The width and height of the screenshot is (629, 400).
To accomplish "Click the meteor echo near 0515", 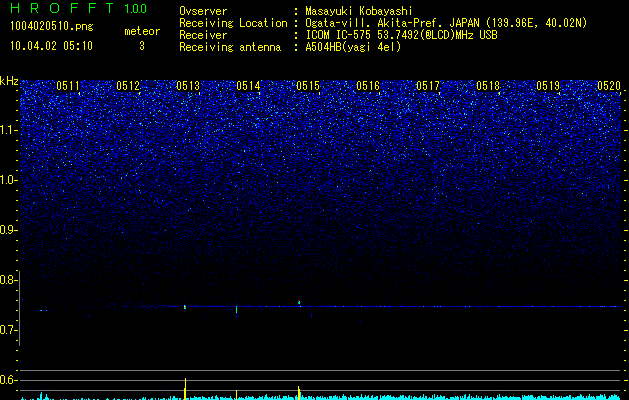I will pyautogui.click(x=299, y=303).
